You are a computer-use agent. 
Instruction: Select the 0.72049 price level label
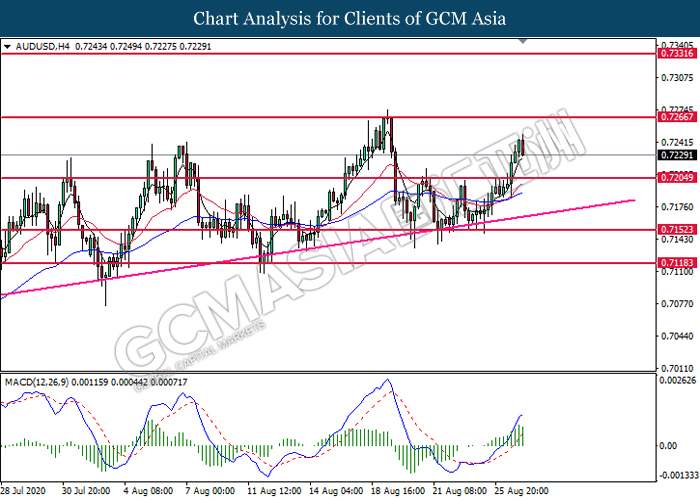(x=677, y=178)
